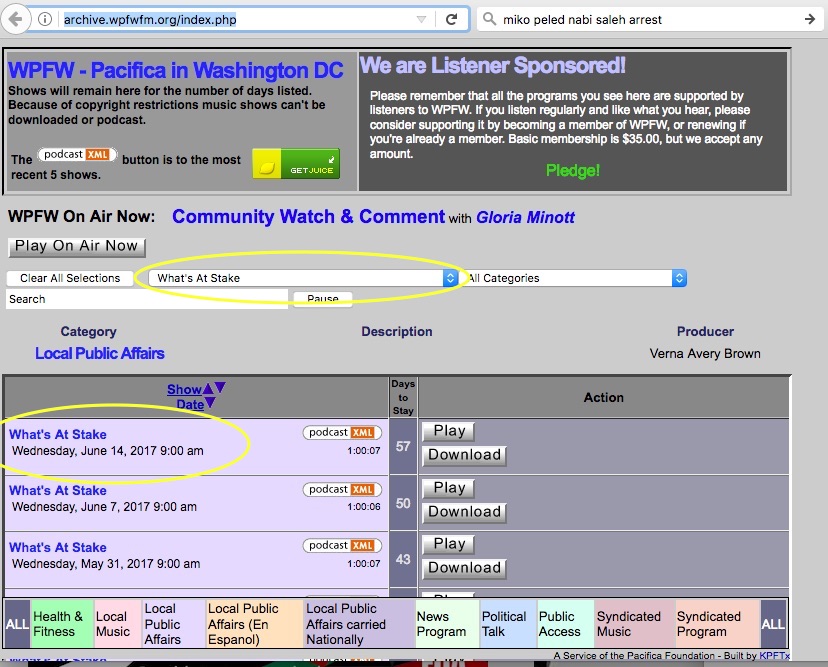Download the May 31, 2017 episode
The image size is (828, 667).
click(465, 568)
